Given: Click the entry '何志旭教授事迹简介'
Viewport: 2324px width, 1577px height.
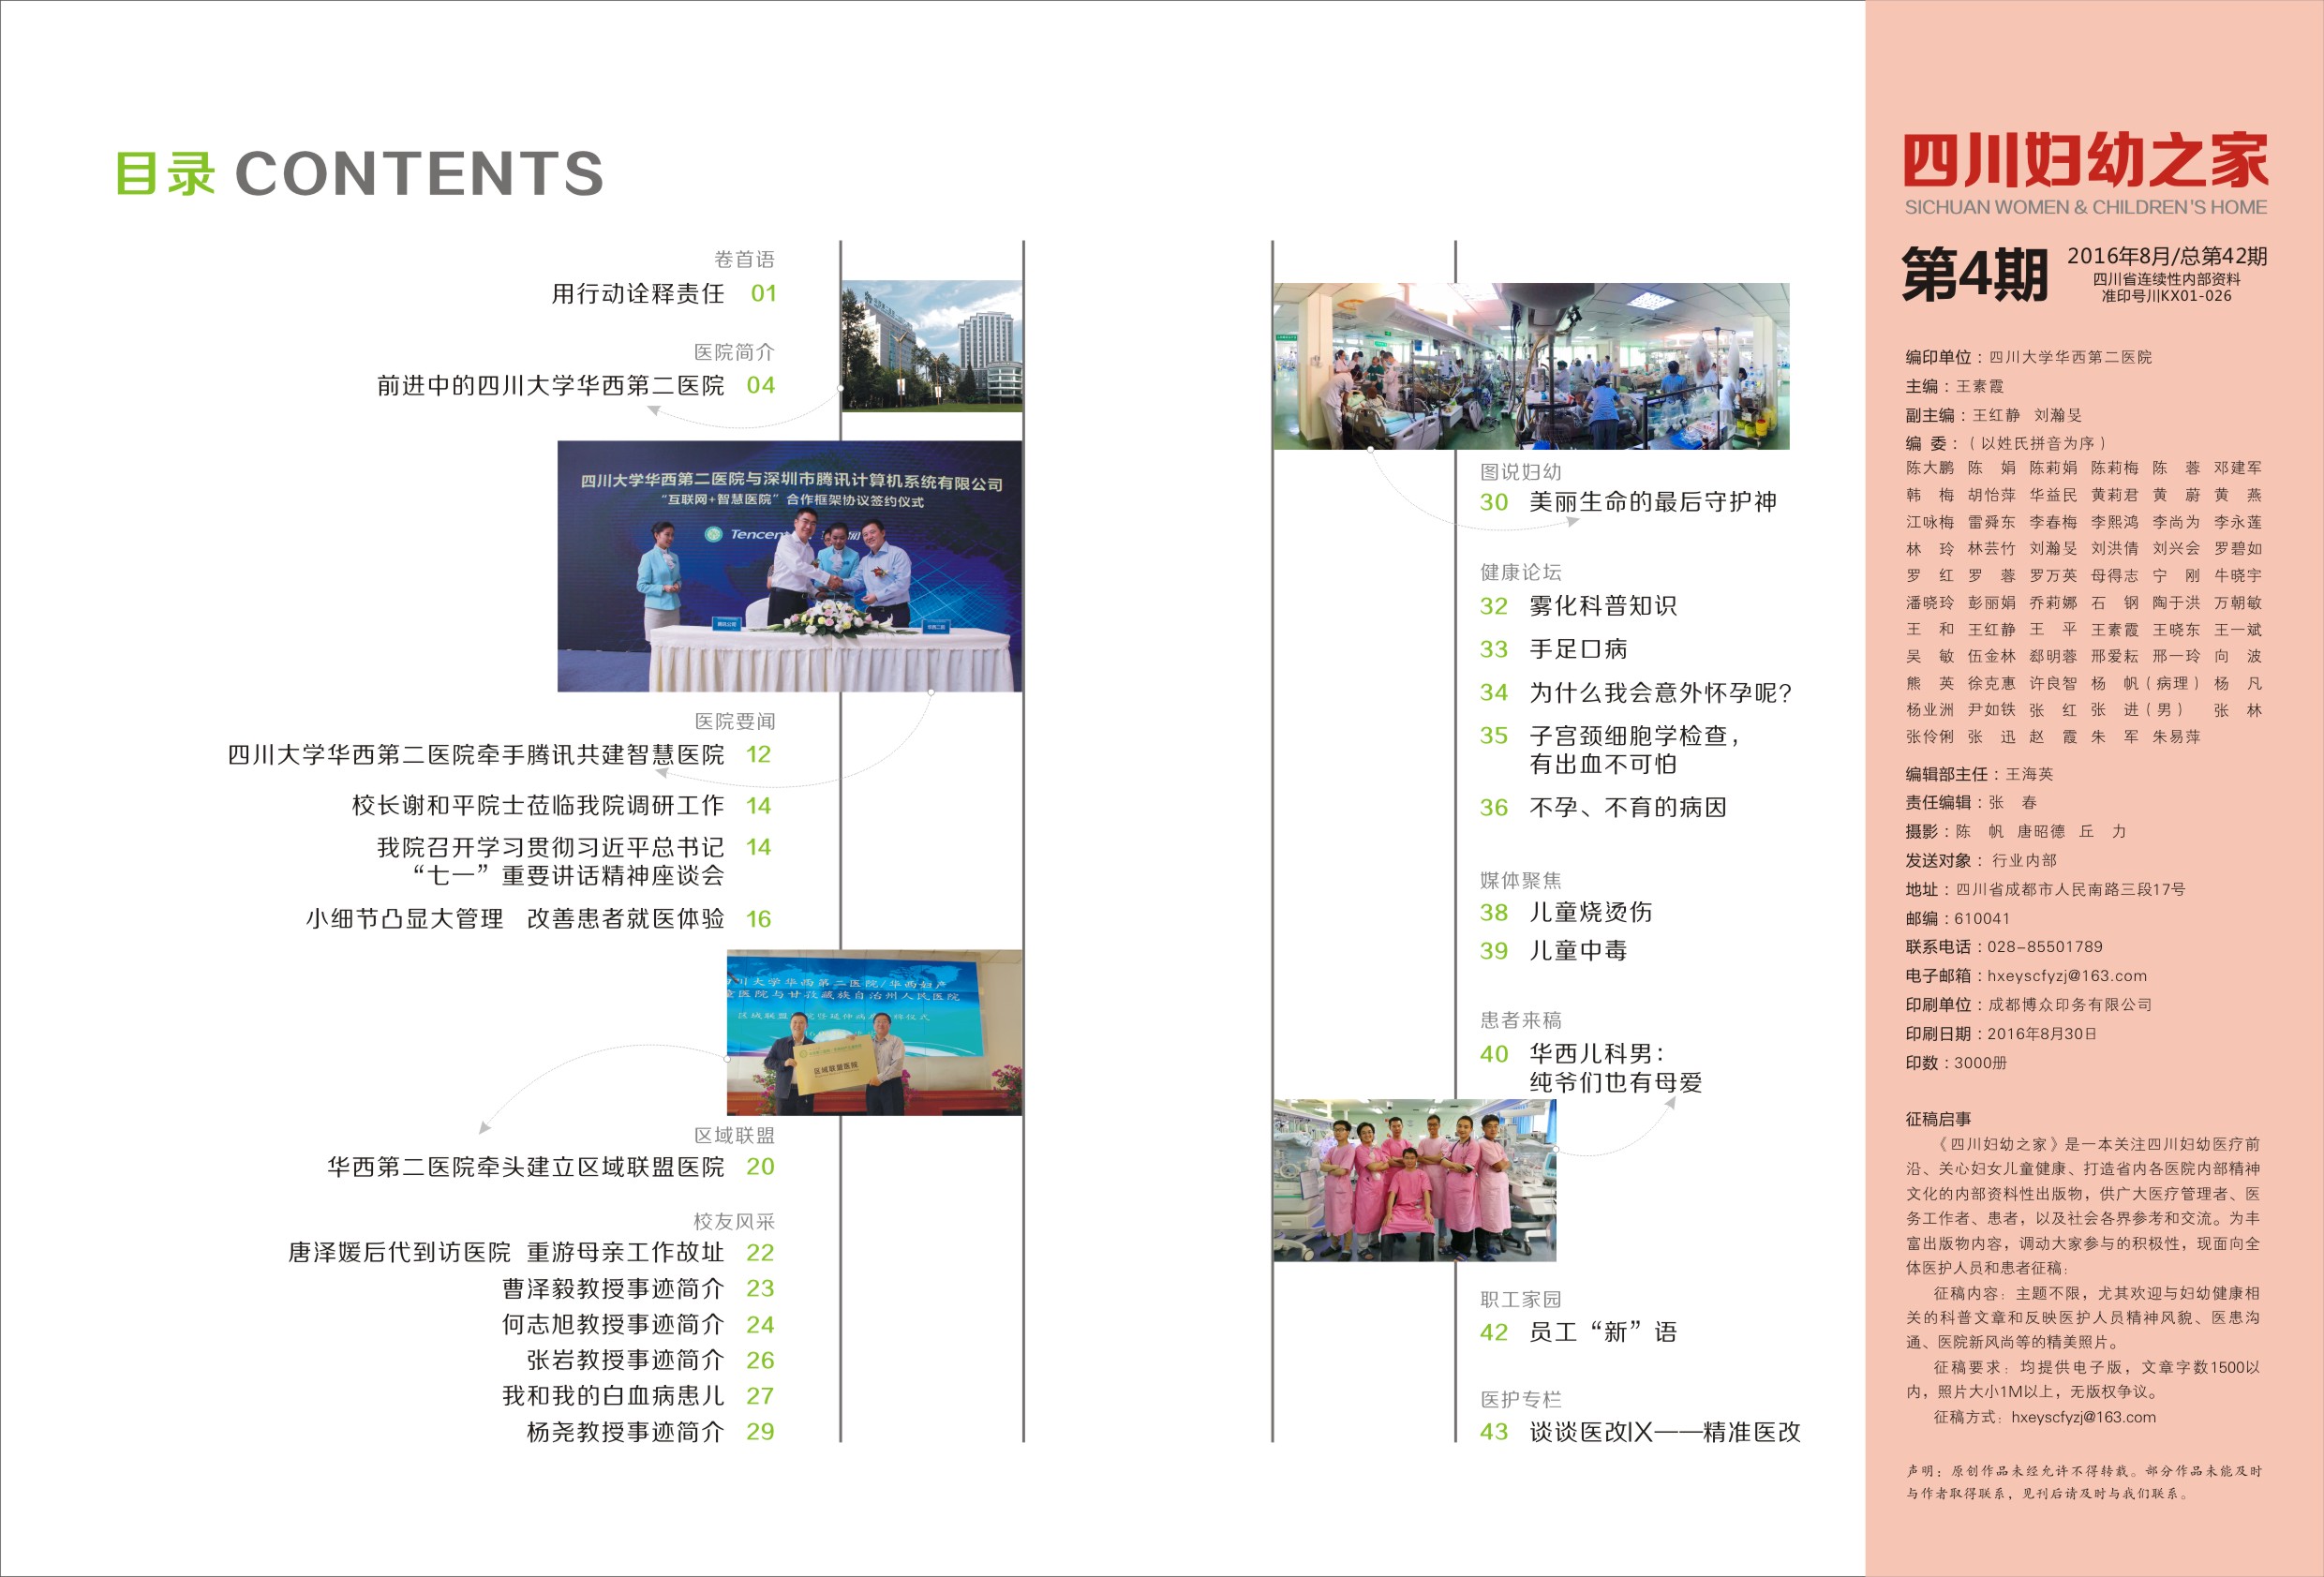Looking at the screenshot, I should 613,1325.
